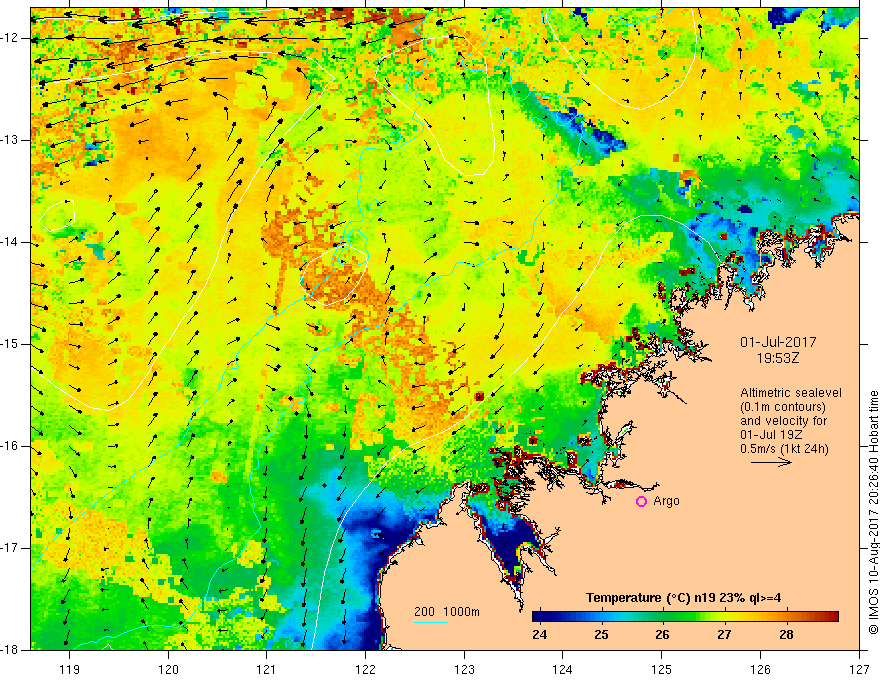Viewport: 880px width, 680px height.
Task: Click the Argo label text
Action: tap(666, 501)
